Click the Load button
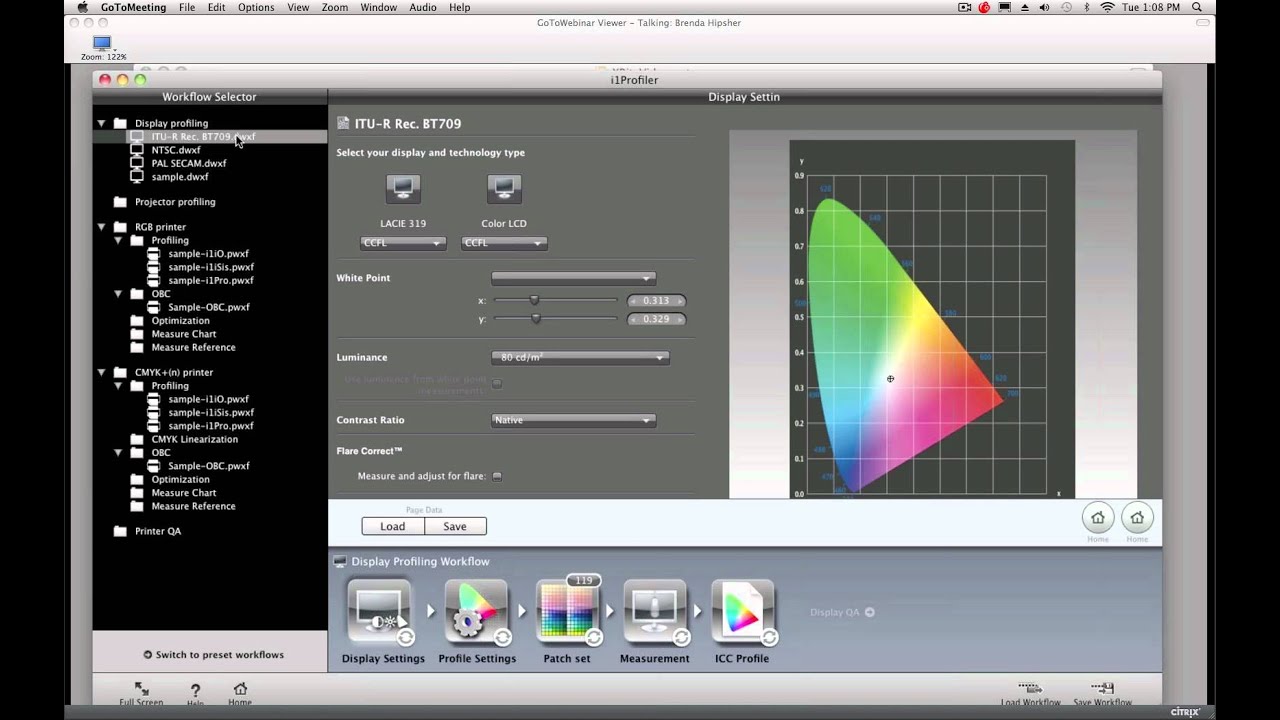The height and width of the screenshot is (720, 1280). tap(393, 526)
